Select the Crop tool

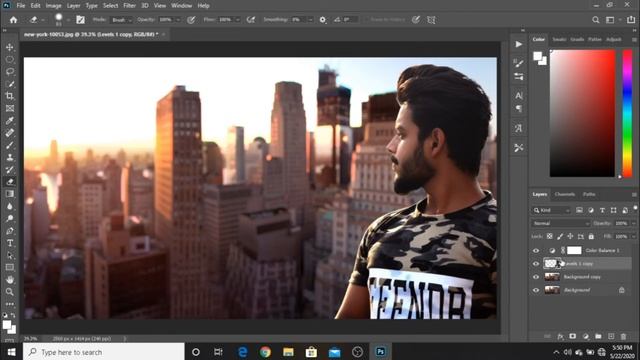click(x=9, y=96)
